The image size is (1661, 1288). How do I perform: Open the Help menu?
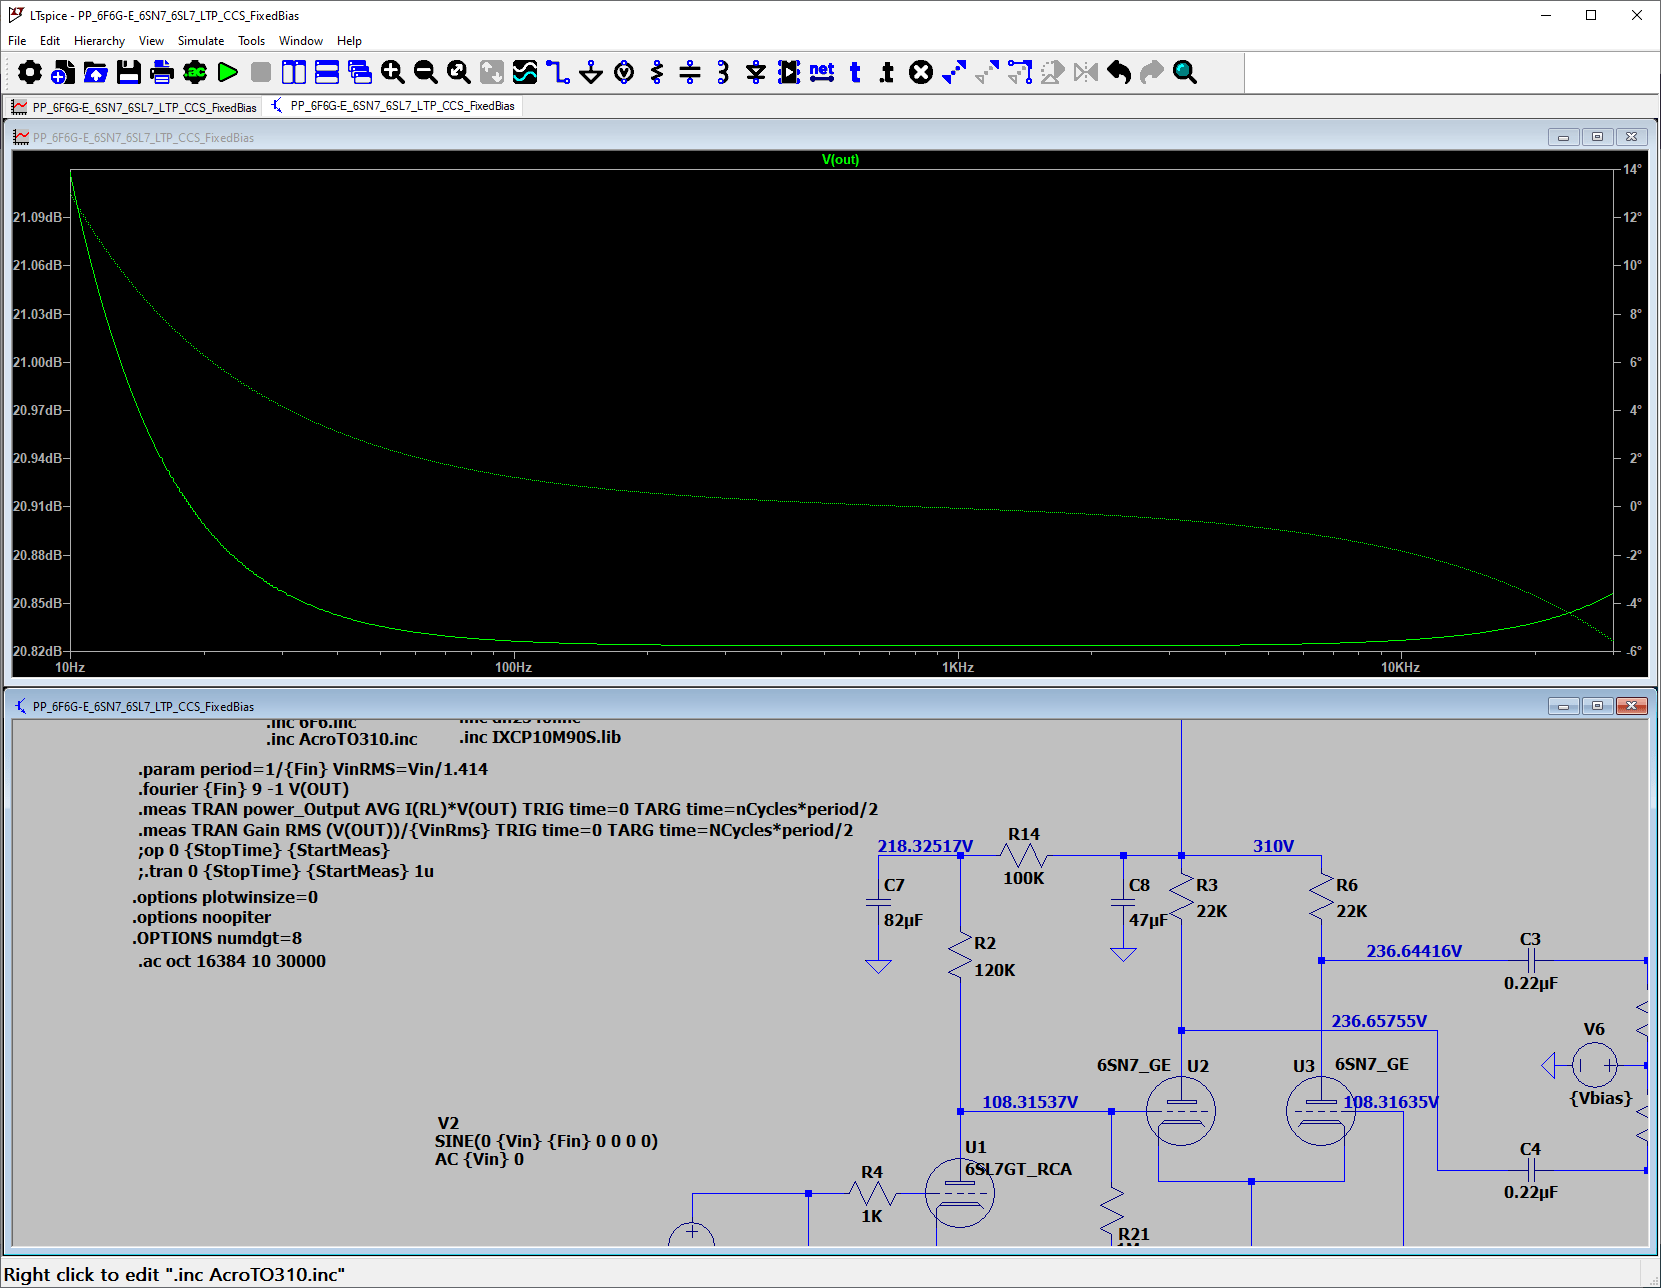click(x=349, y=41)
